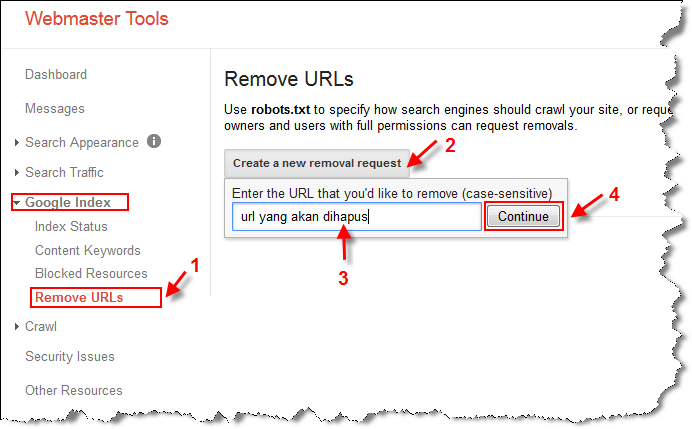Open Blocked Resources page

tap(91, 274)
